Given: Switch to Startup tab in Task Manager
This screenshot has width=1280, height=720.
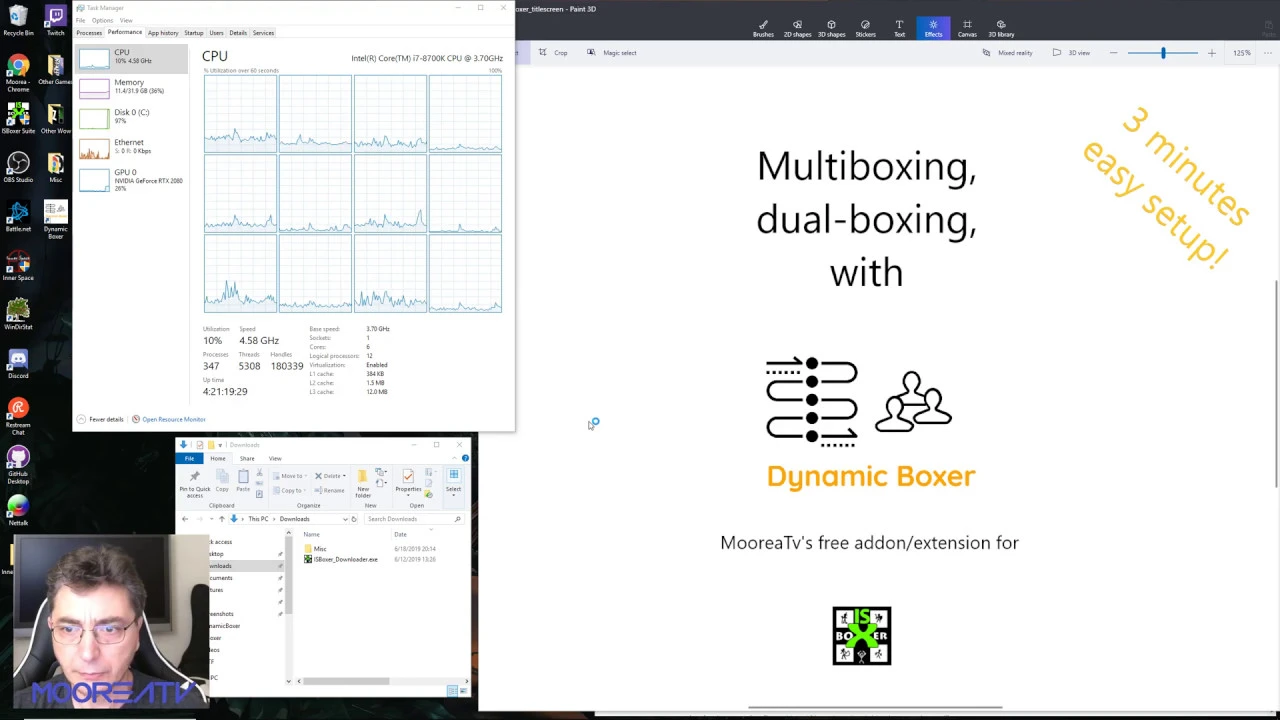Looking at the screenshot, I should pyautogui.click(x=194, y=33).
